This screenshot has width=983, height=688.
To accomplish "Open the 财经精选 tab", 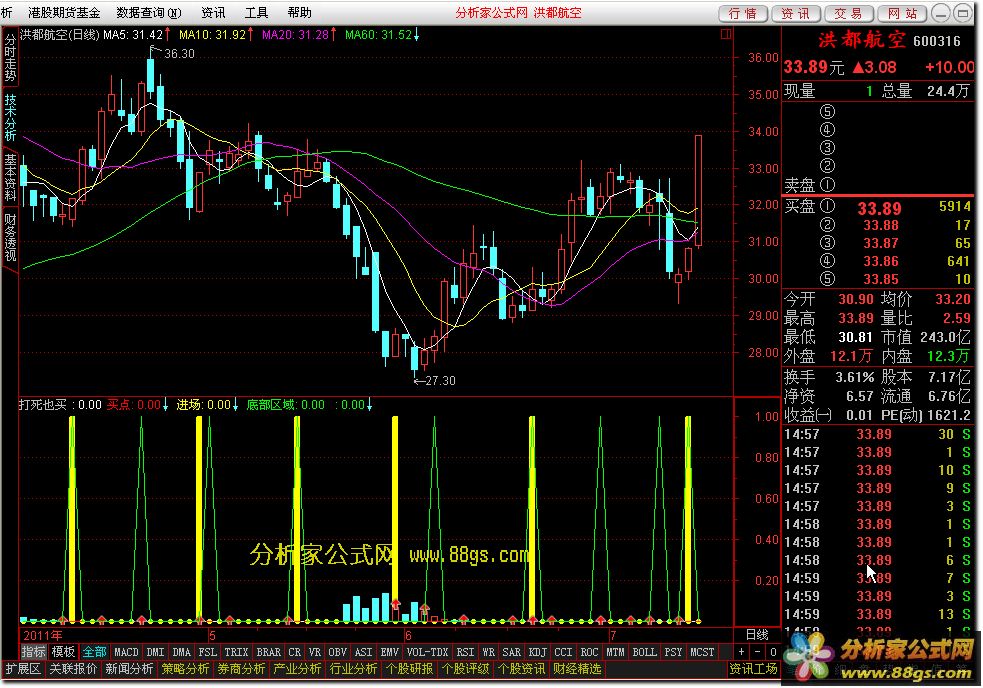I will (577, 669).
